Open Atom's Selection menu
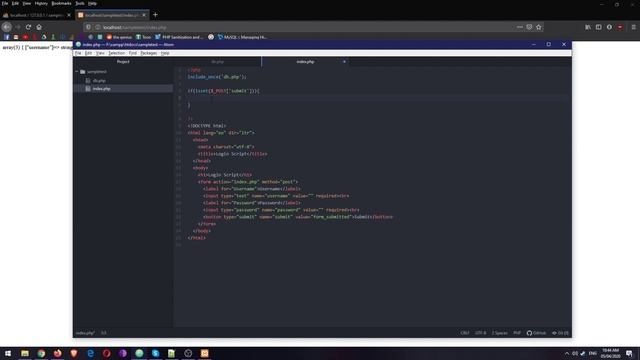 point(116,53)
